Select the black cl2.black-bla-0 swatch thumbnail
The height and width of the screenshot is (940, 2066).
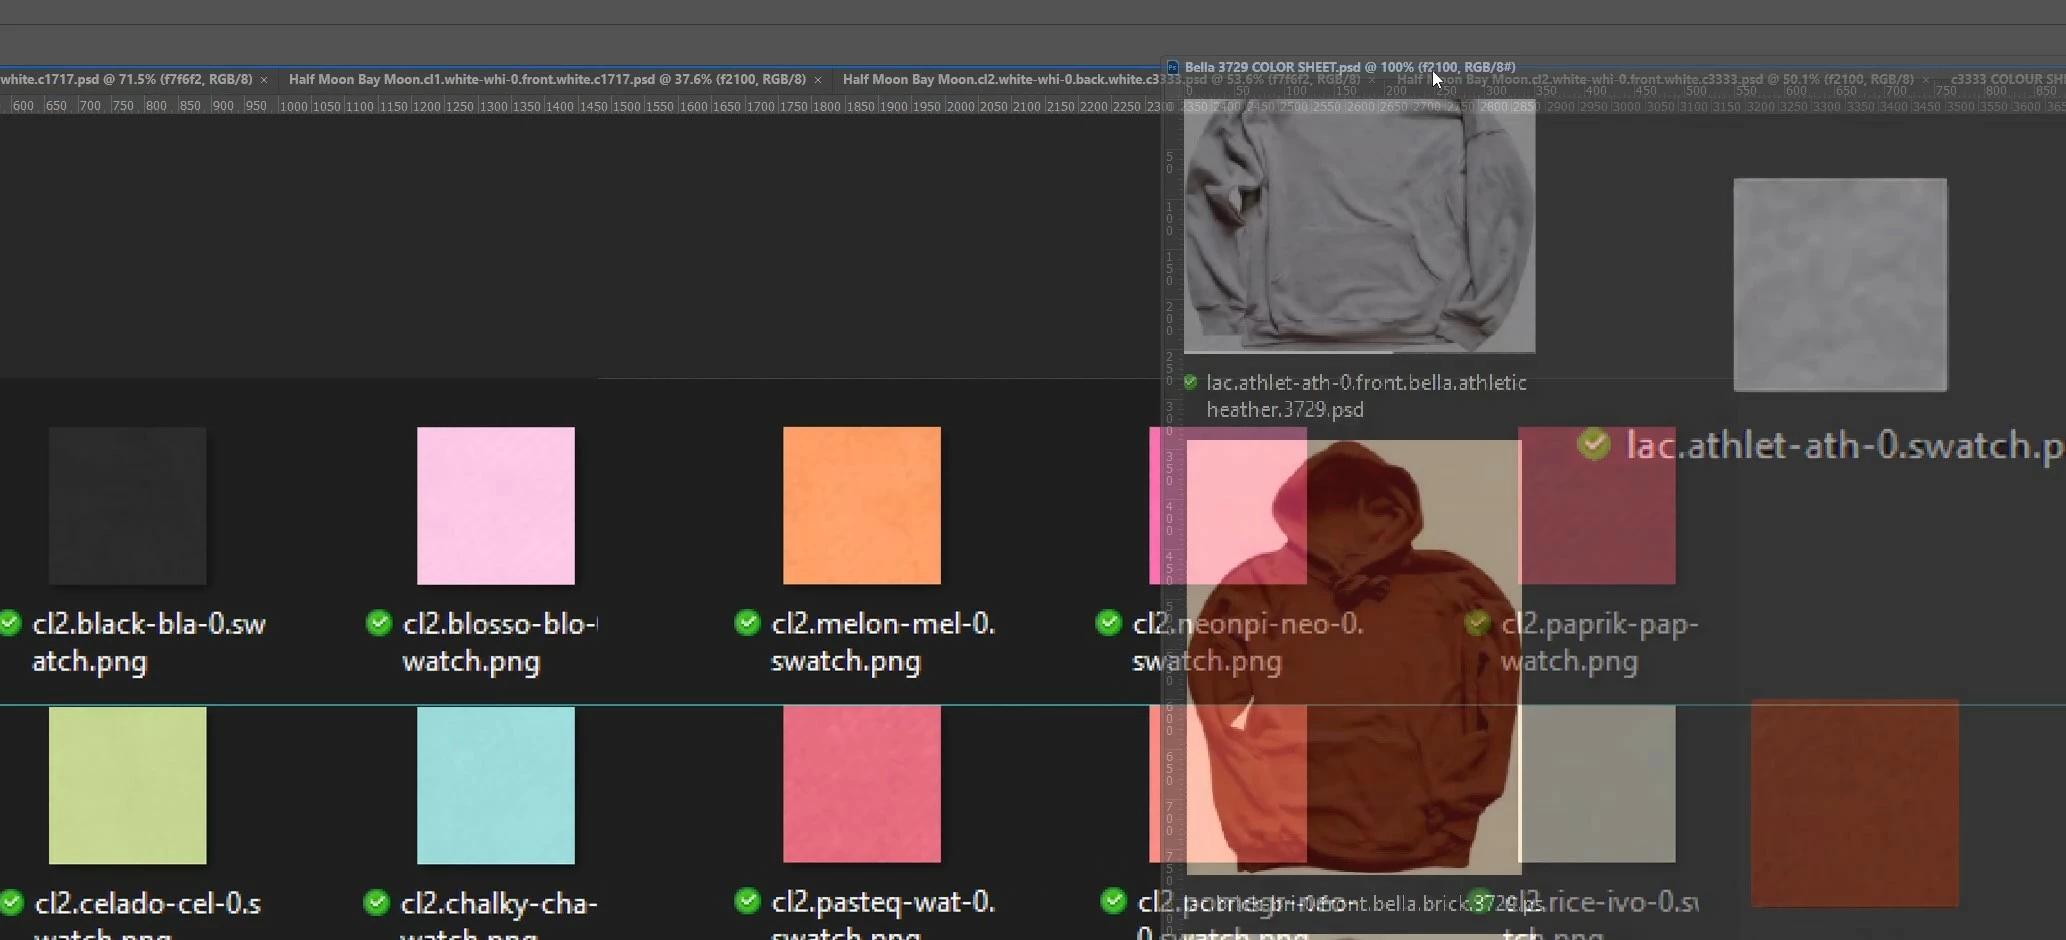click(x=128, y=506)
